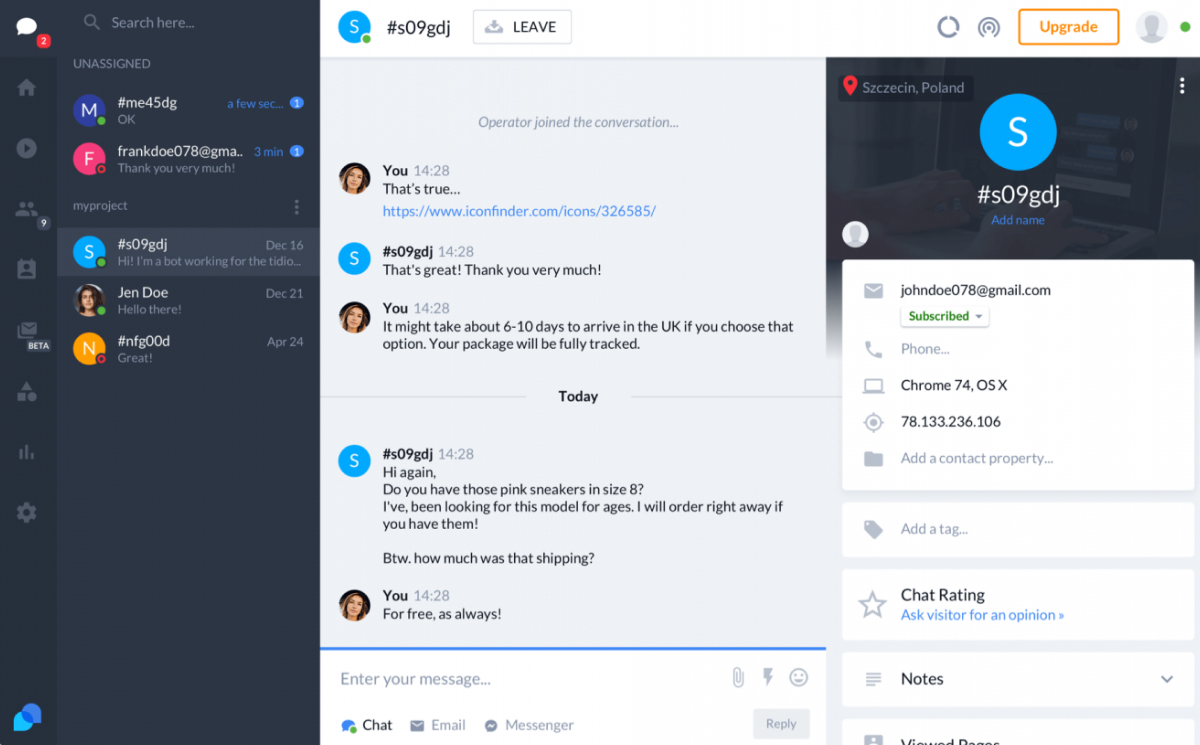
Task: Click the Upgrade button
Action: click(1068, 27)
